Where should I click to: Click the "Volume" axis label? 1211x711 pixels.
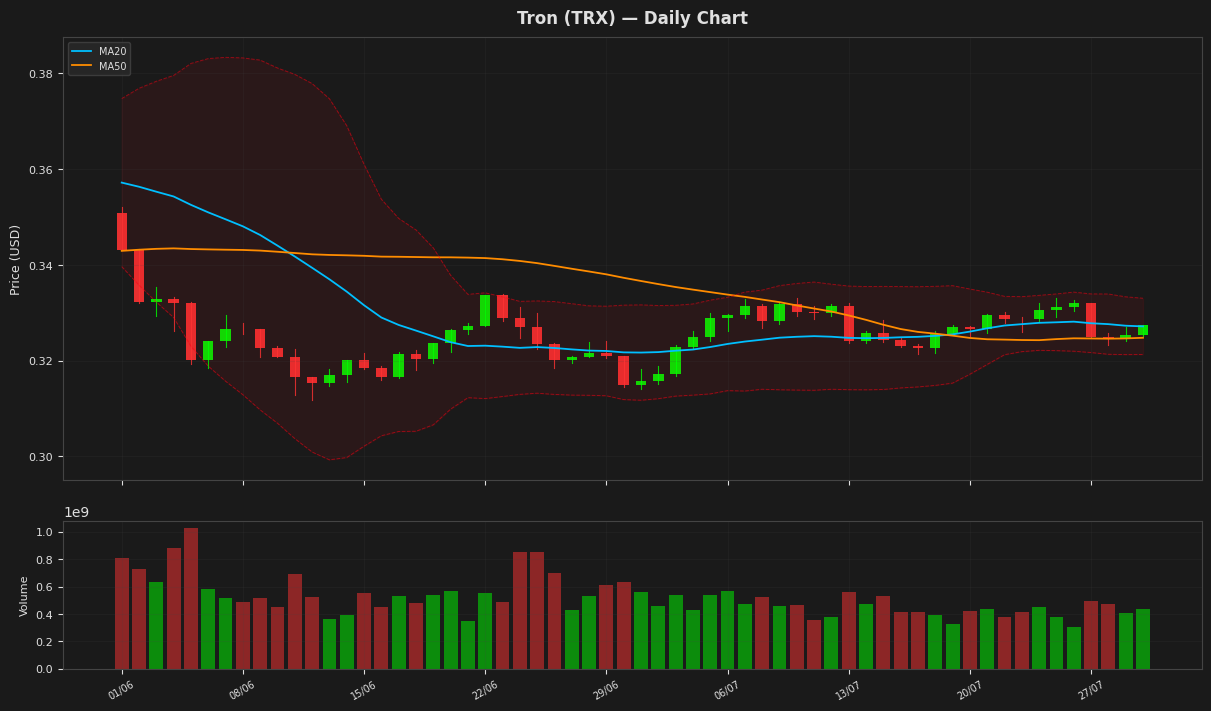pyautogui.click(x=24, y=596)
